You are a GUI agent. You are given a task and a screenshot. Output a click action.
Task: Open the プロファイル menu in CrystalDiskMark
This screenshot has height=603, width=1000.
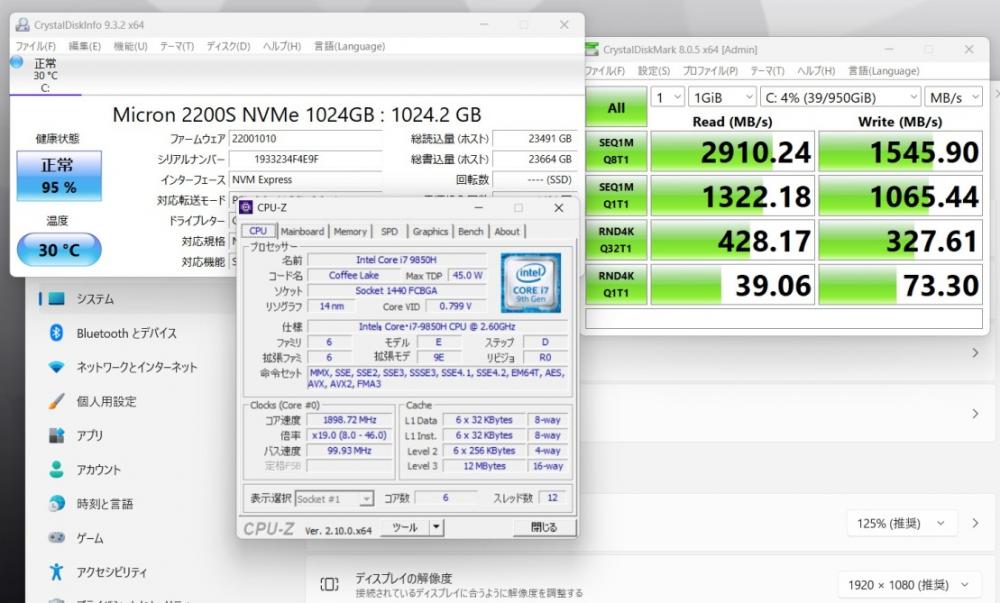click(x=710, y=71)
